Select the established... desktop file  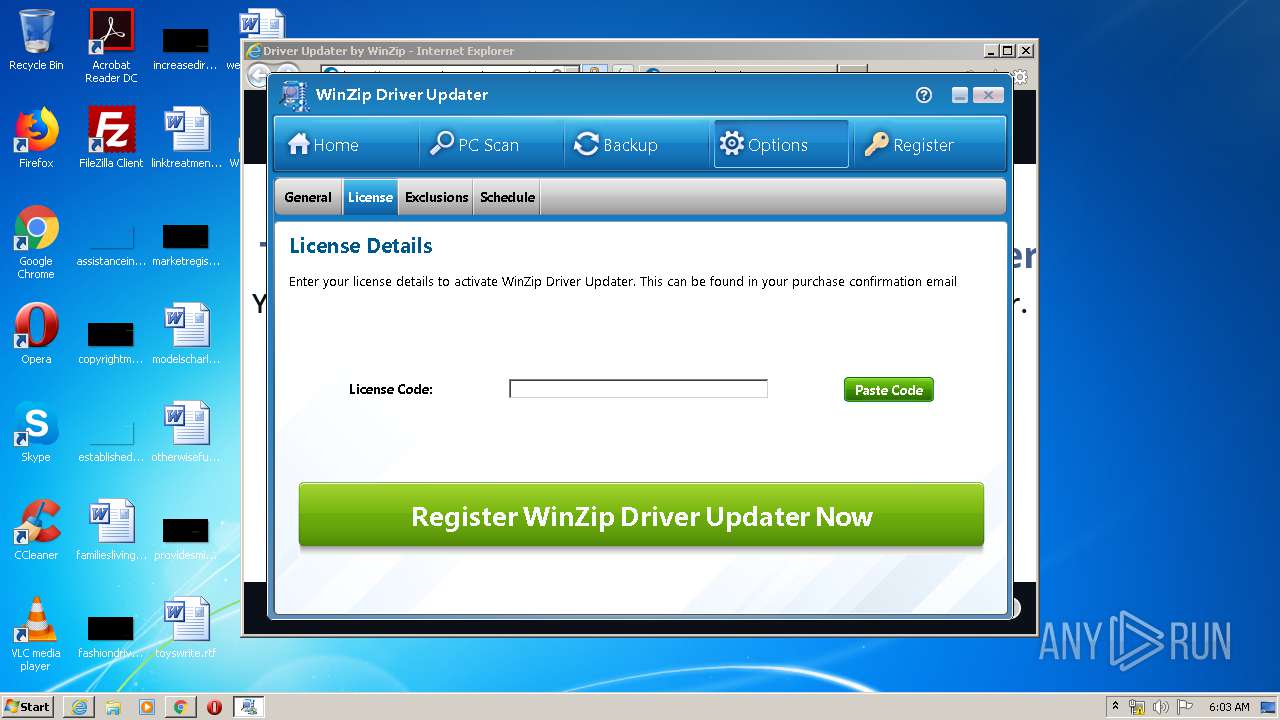pos(111,438)
